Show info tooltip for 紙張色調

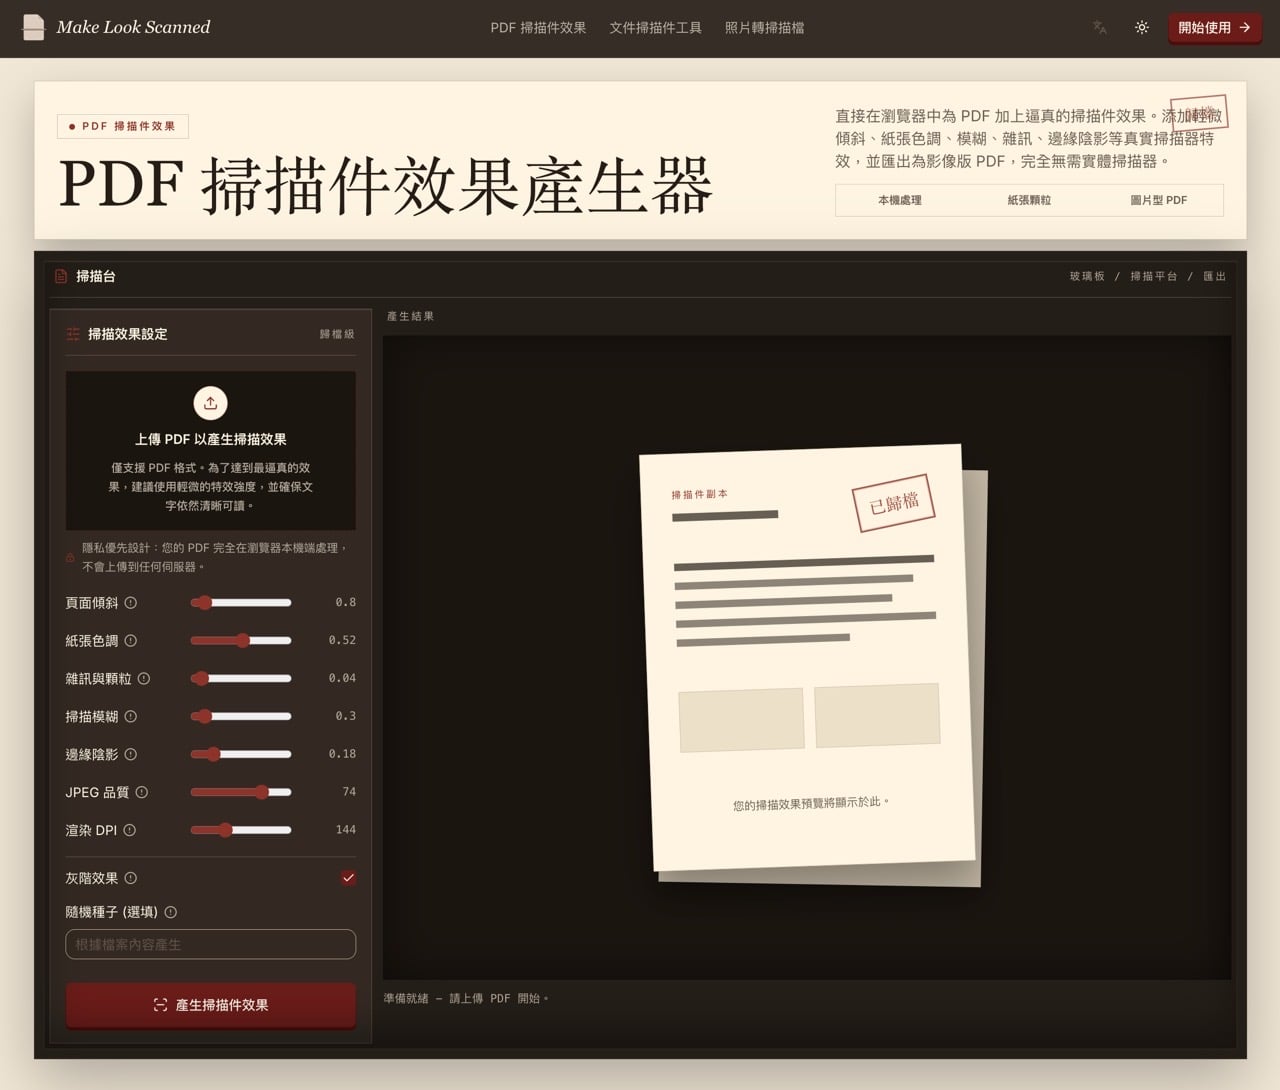click(131, 641)
